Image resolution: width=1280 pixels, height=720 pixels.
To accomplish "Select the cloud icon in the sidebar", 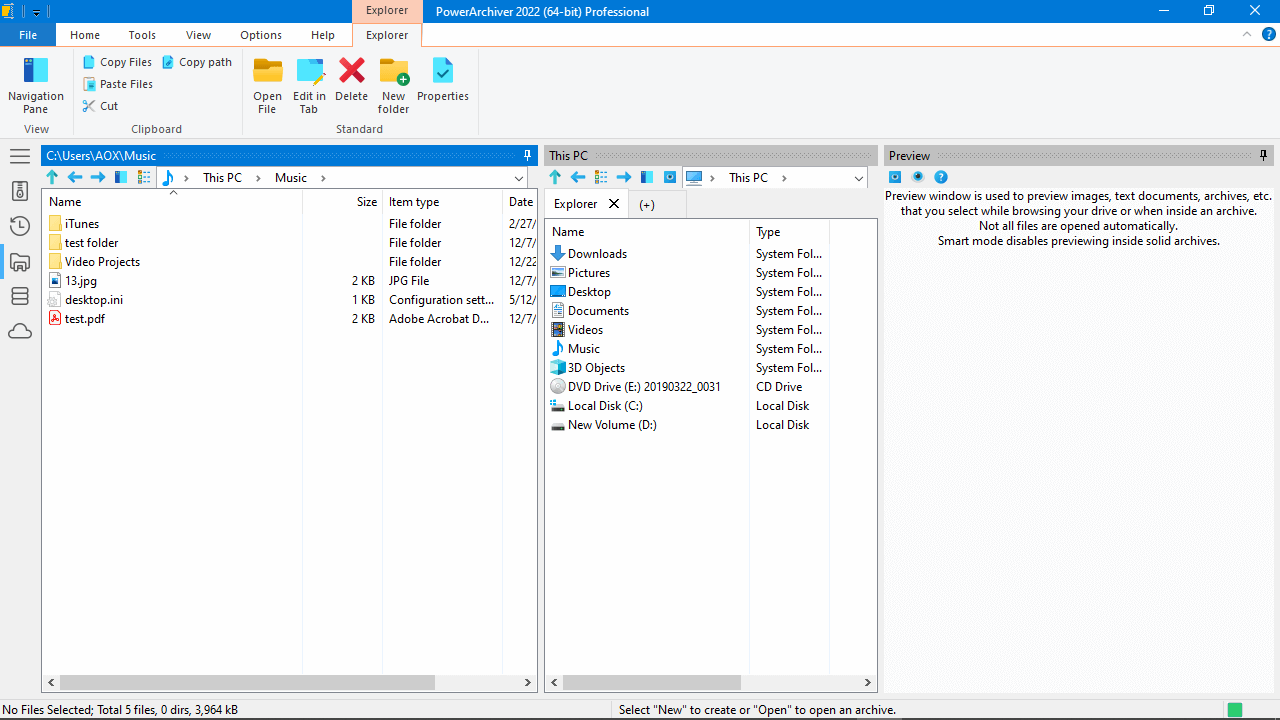I will point(19,331).
